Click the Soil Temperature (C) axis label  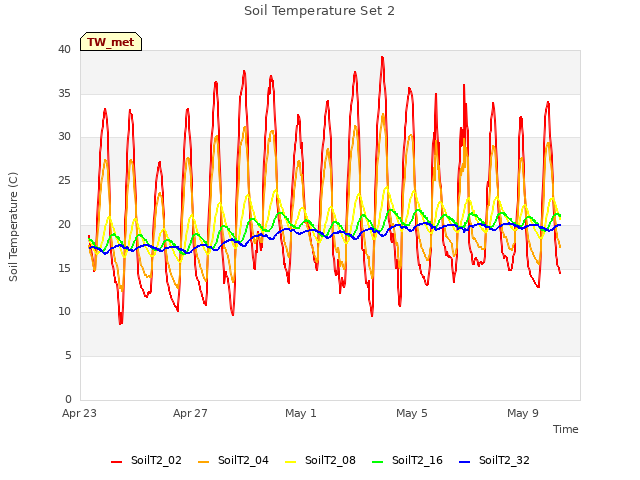click(13, 227)
